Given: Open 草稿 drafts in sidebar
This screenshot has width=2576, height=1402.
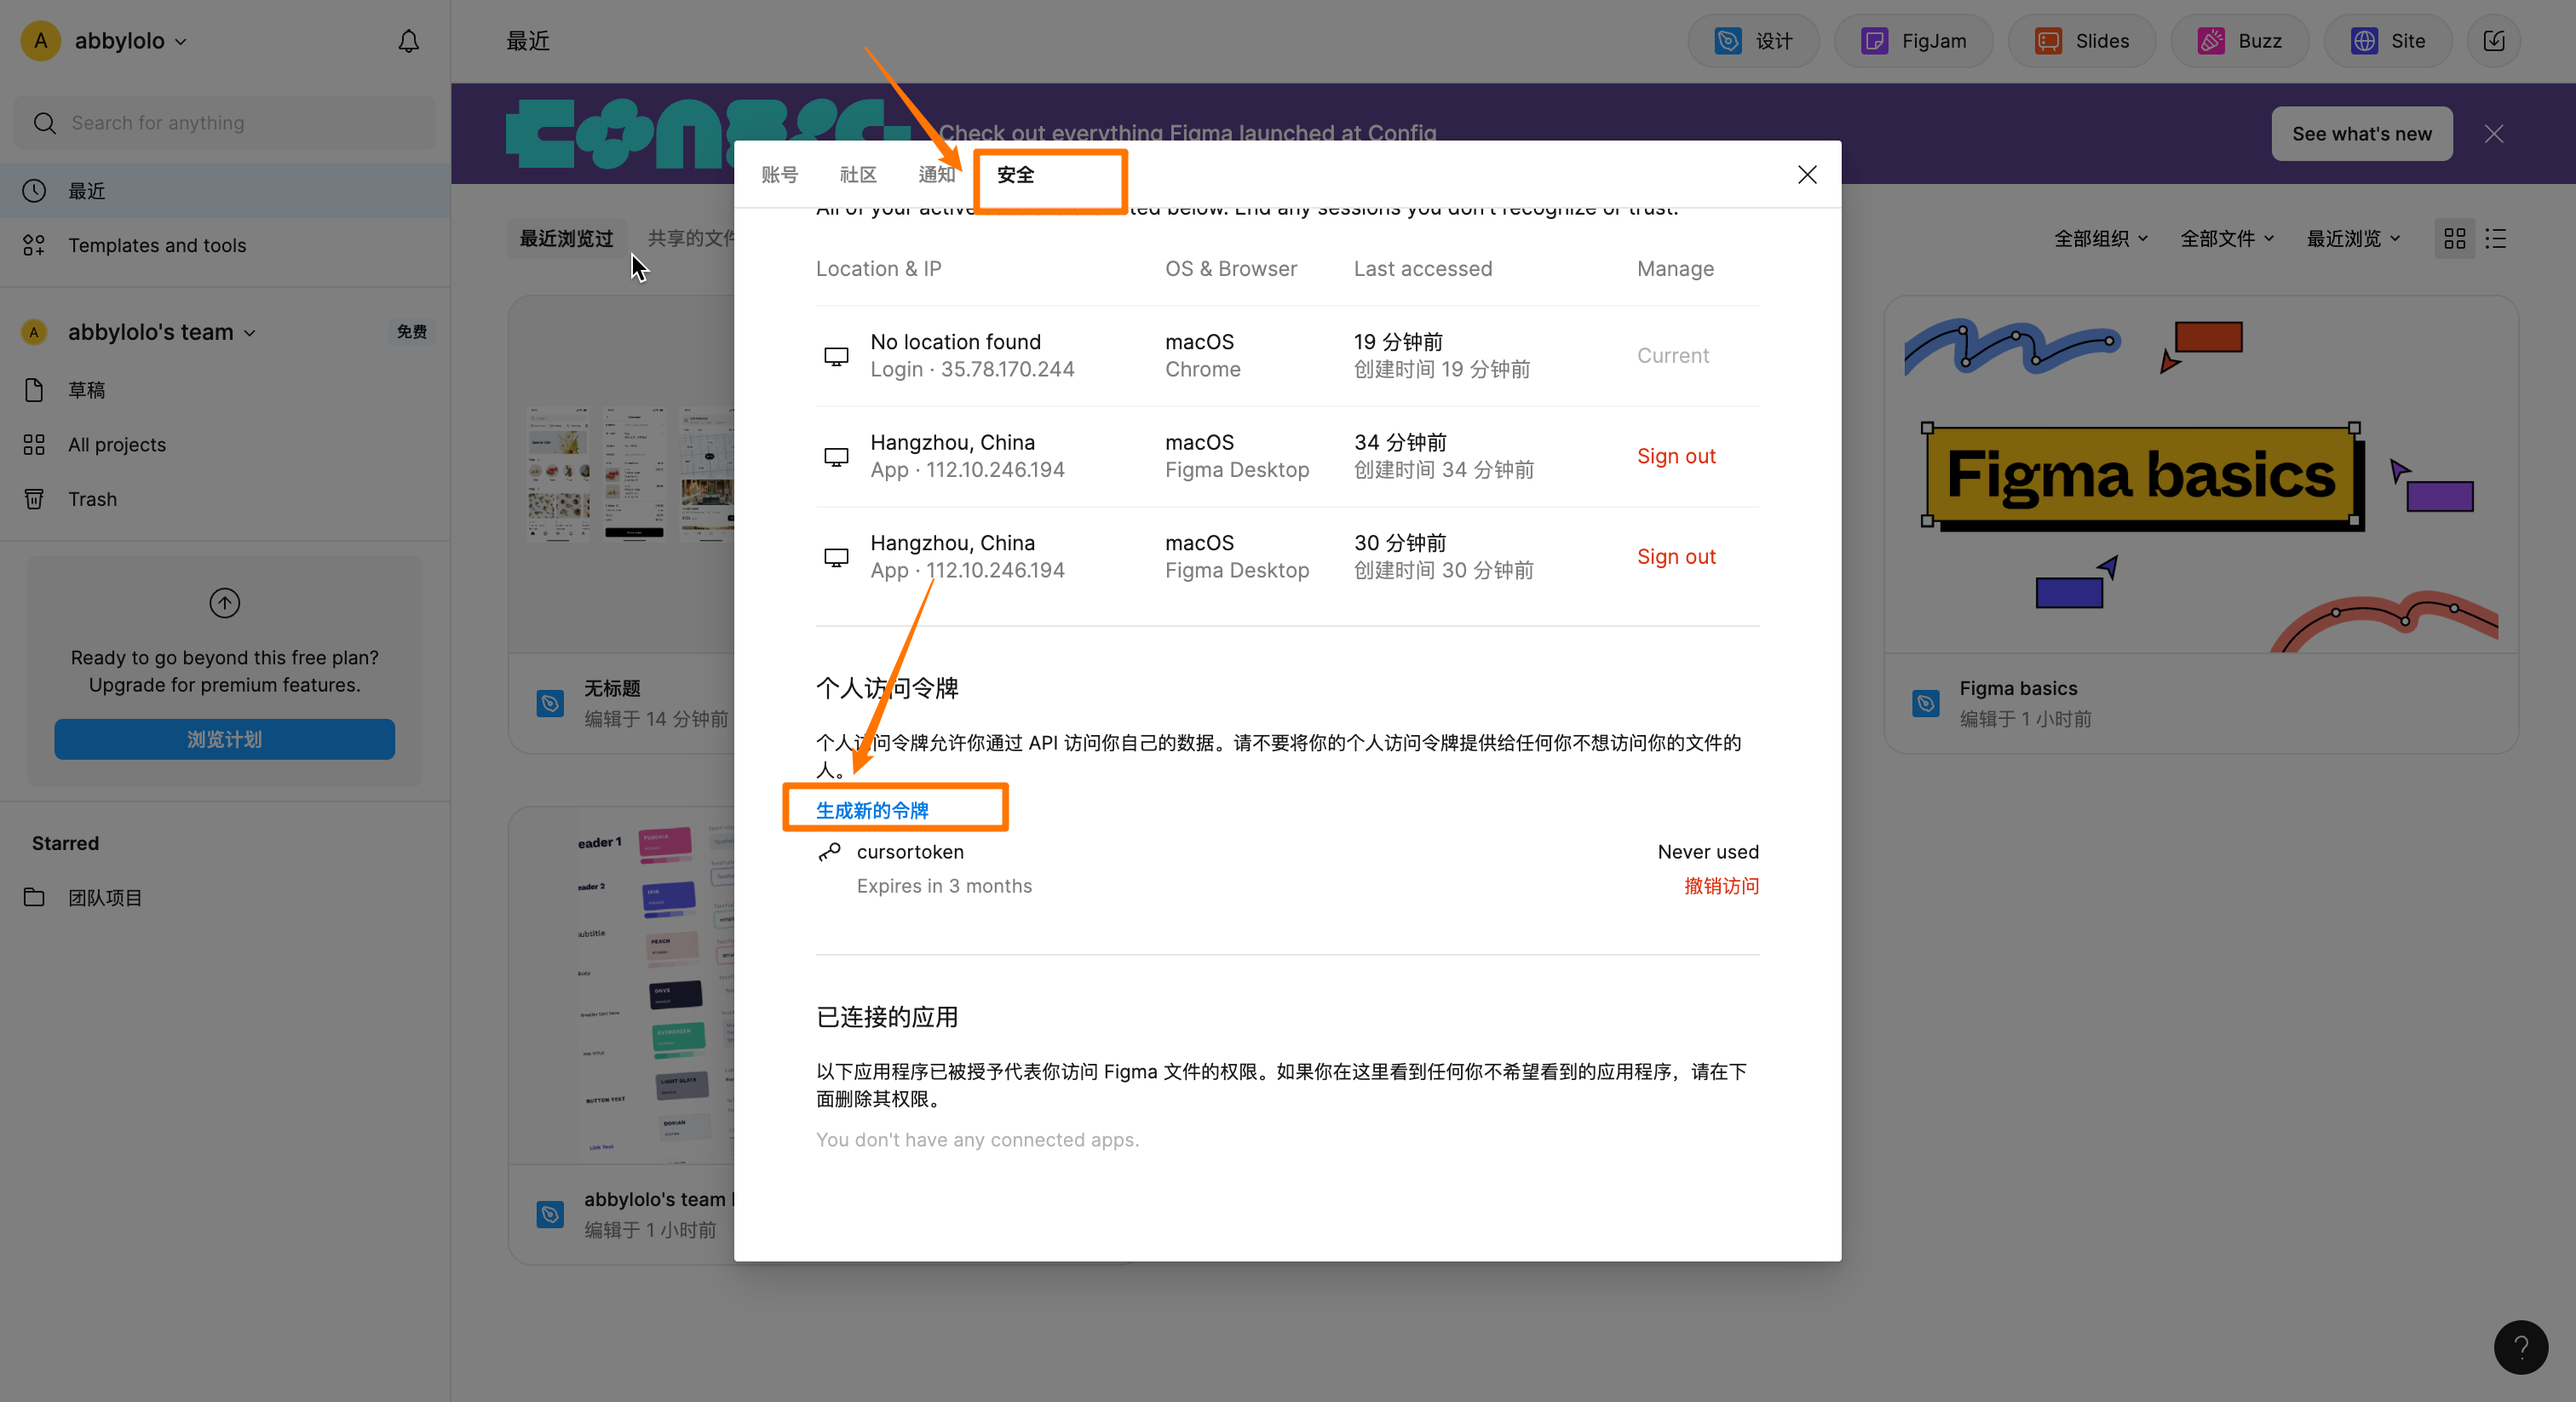Looking at the screenshot, I should pyautogui.click(x=225, y=390).
